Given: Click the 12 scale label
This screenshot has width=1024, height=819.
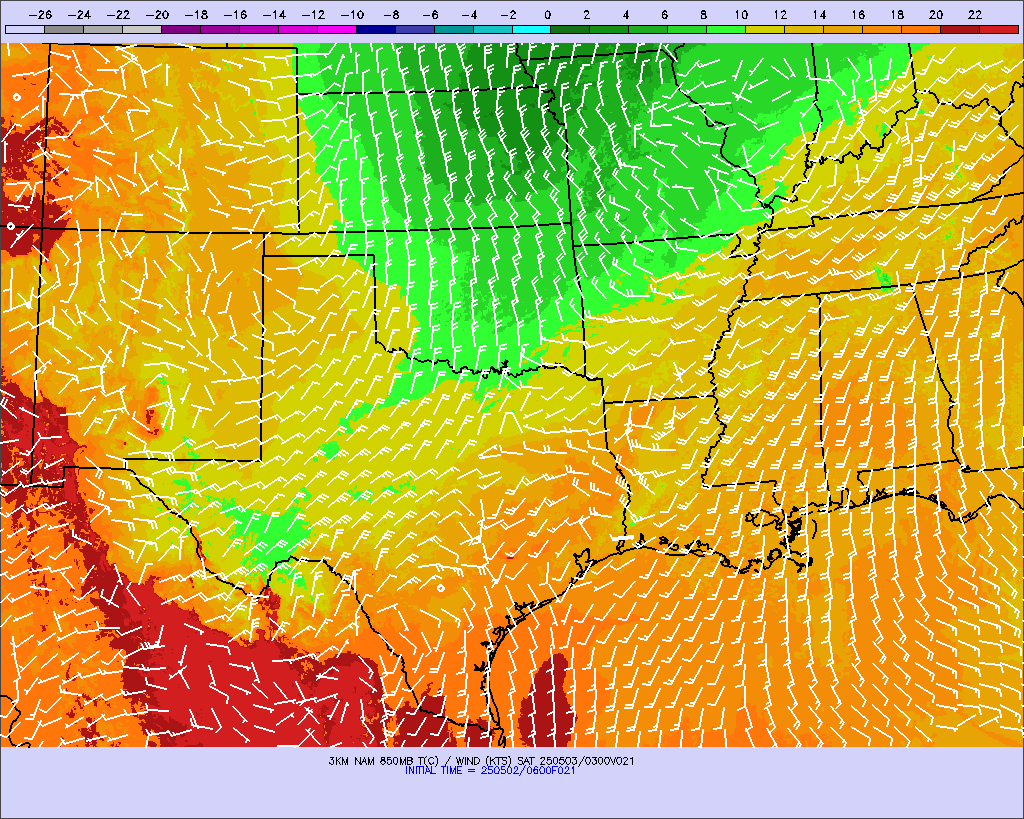Looking at the screenshot, I should (x=780, y=14).
